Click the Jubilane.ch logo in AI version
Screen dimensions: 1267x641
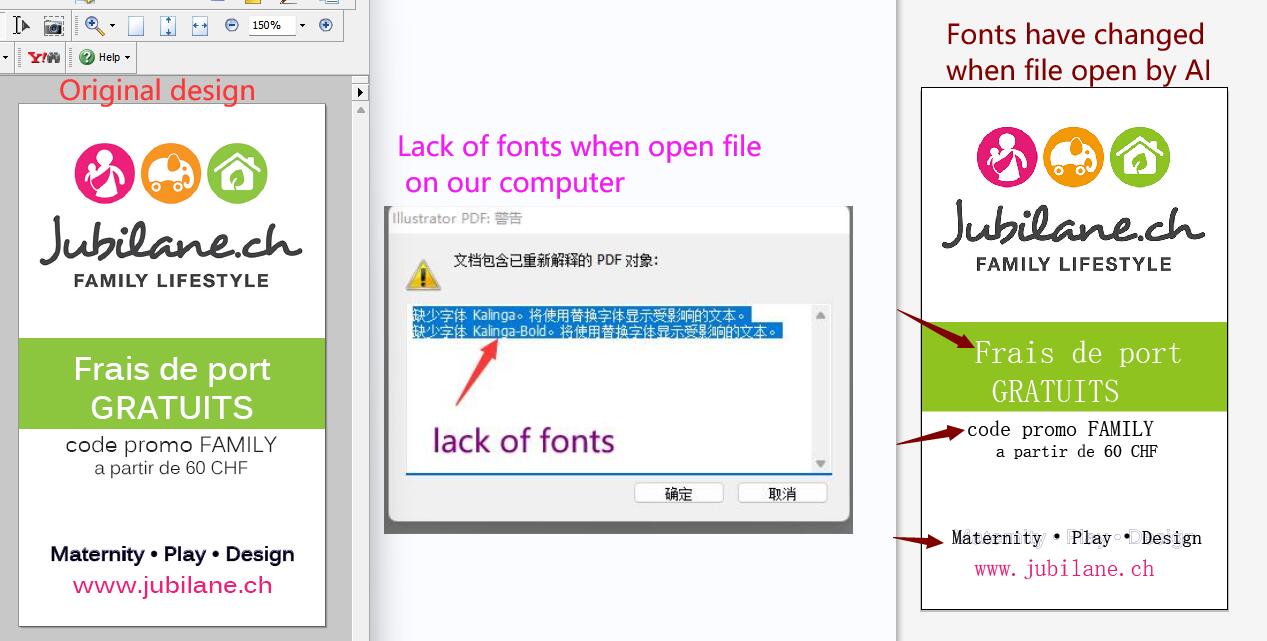point(1073,224)
